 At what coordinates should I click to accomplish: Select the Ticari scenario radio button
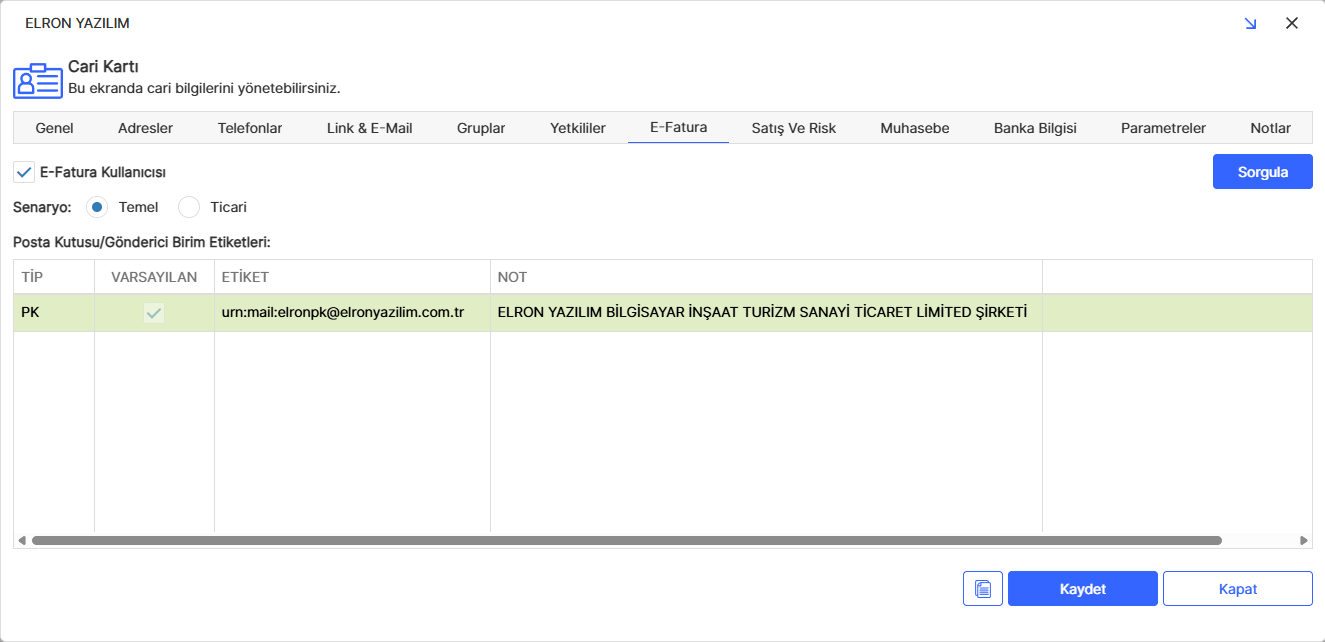[189, 207]
